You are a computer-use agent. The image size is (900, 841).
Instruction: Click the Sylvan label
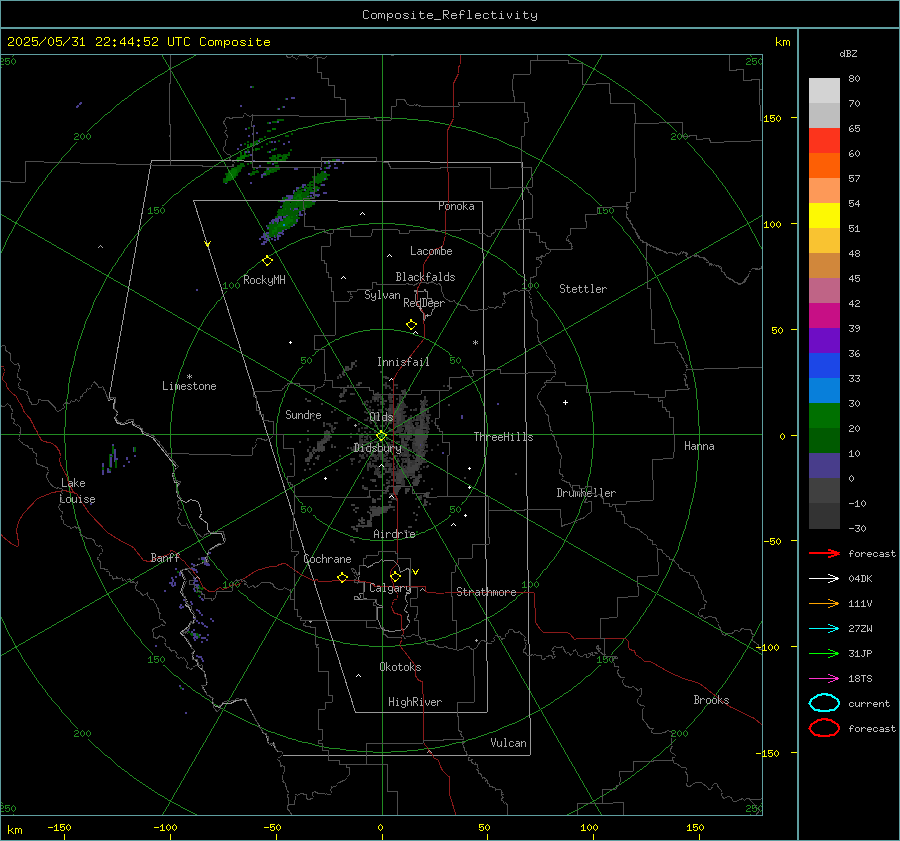tap(382, 295)
